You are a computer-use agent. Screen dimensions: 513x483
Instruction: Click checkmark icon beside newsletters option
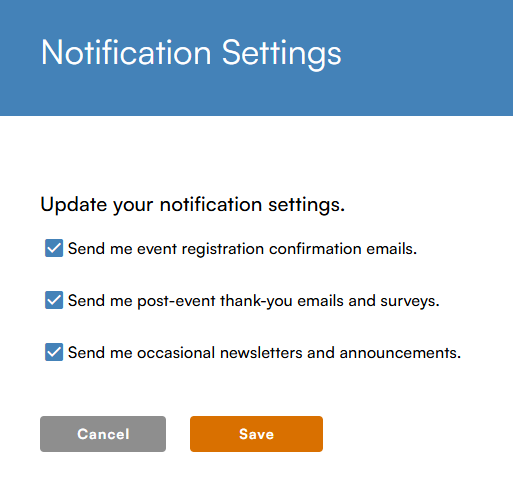tap(54, 352)
